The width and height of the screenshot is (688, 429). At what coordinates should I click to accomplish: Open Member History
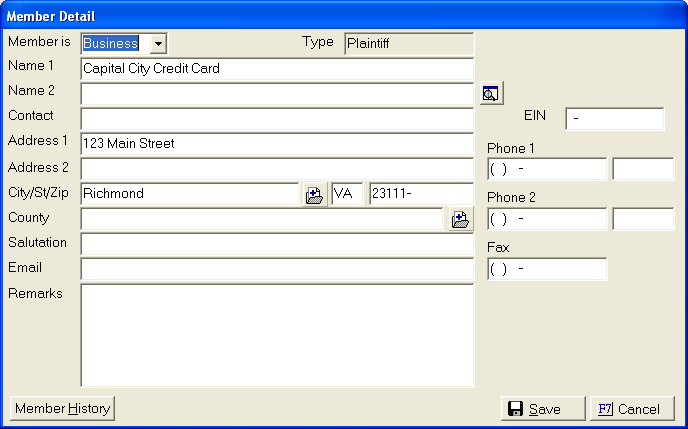[x=62, y=408]
